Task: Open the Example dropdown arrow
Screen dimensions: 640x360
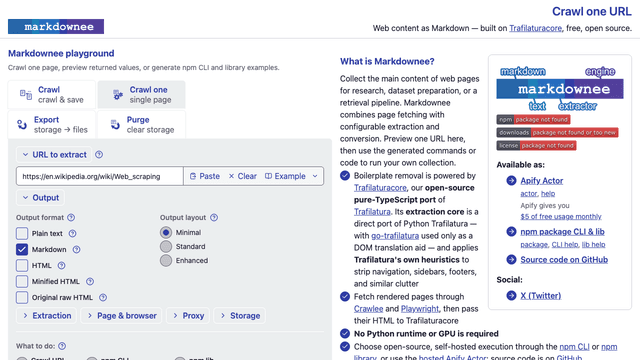Action: [315, 176]
